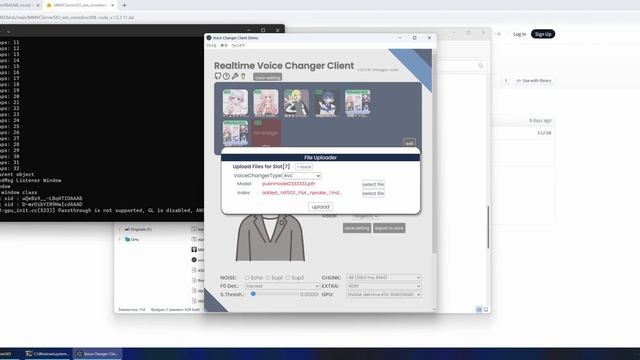Click the Voice Changer window scrollbar

(434, 155)
